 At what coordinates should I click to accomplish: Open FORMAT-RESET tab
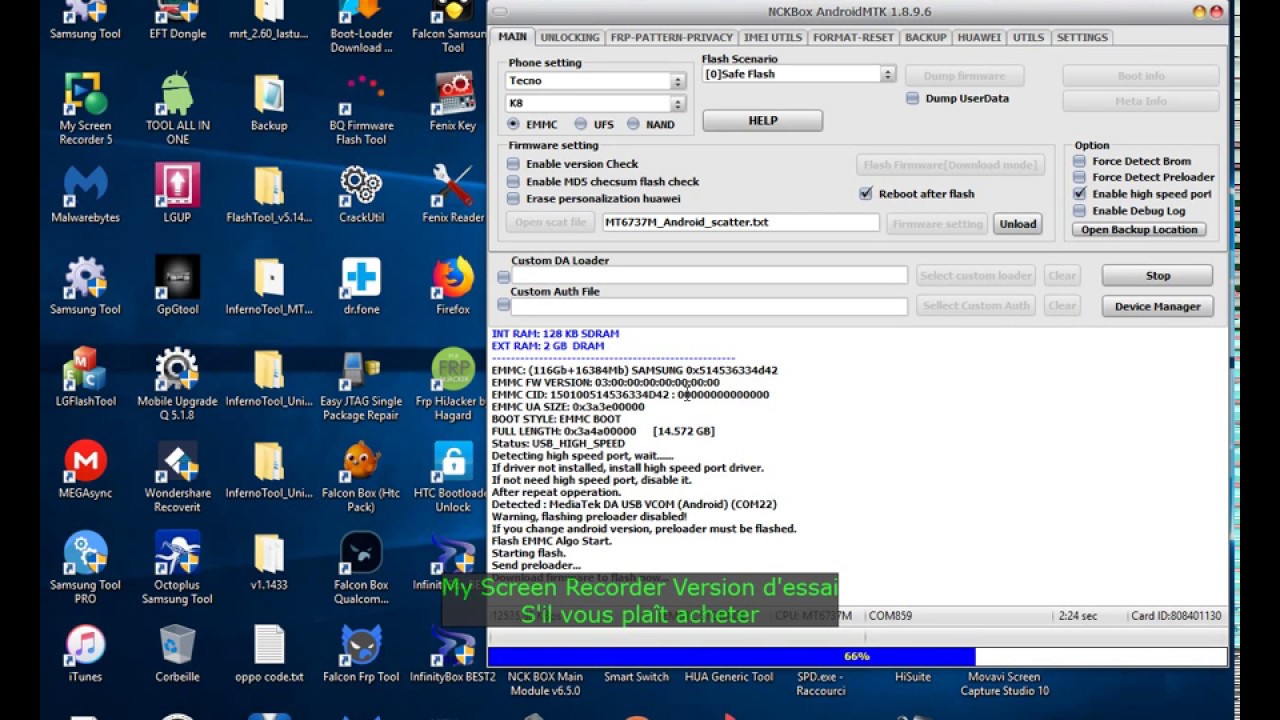pyautogui.click(x=853, y=37)
